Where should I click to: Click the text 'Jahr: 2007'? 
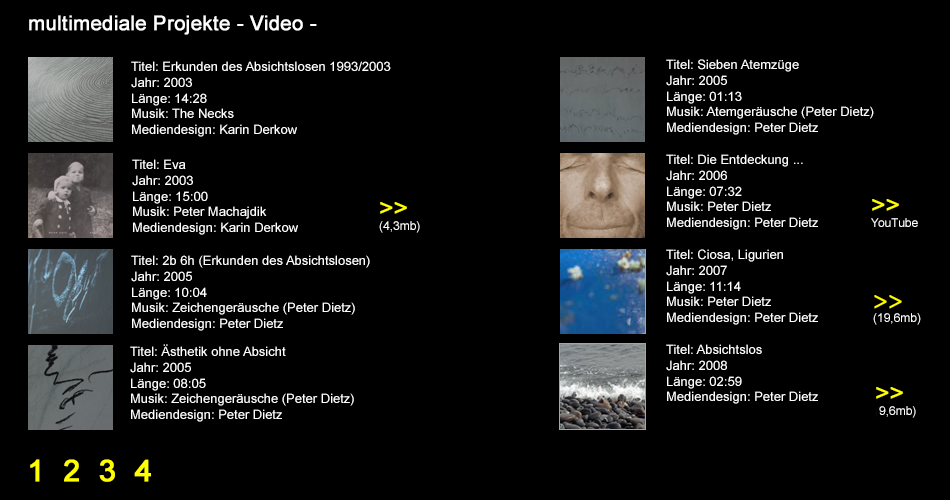click(697, 271)
